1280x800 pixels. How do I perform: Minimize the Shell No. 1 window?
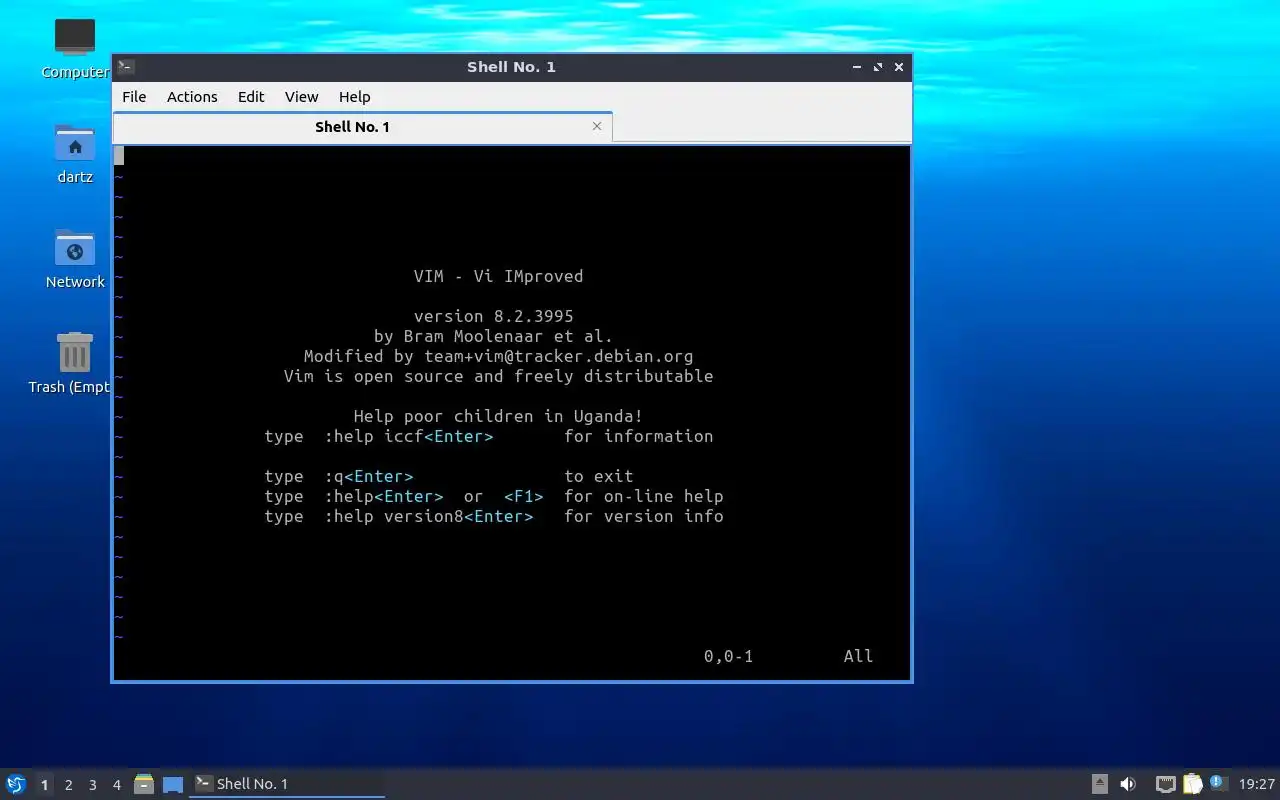coord(857,67)
